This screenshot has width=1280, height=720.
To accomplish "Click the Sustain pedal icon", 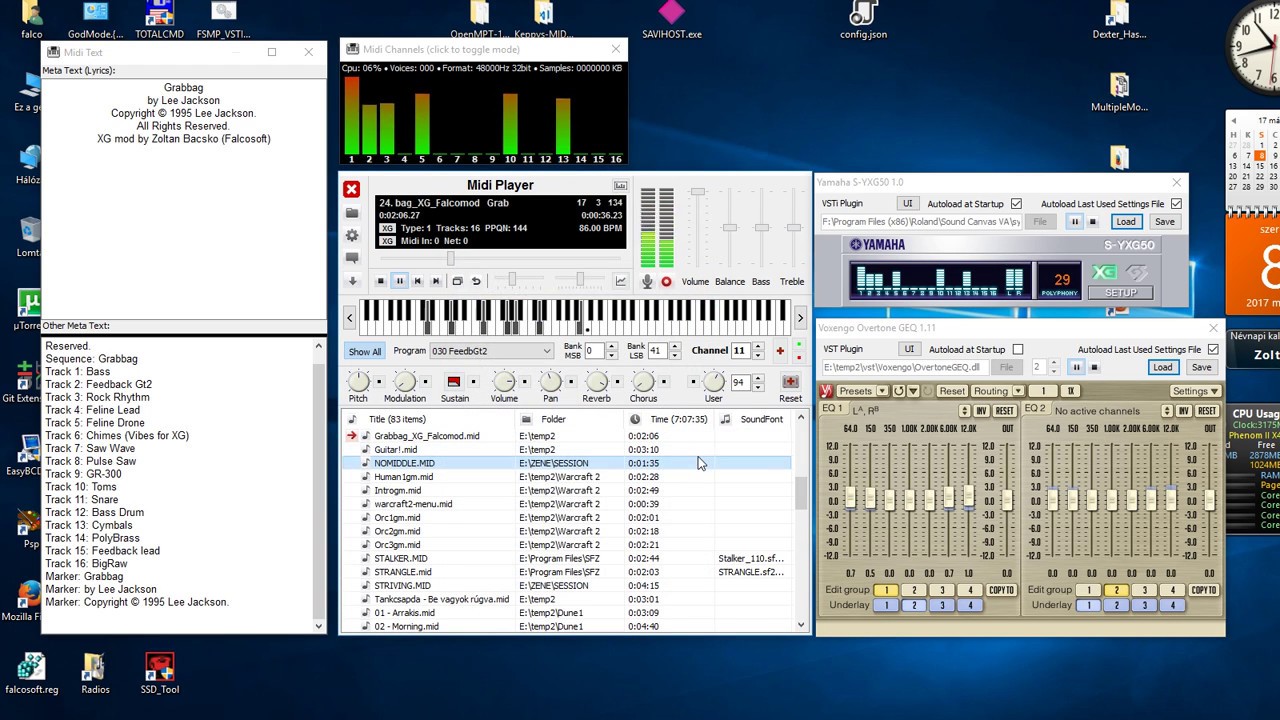I will [454, 382].
